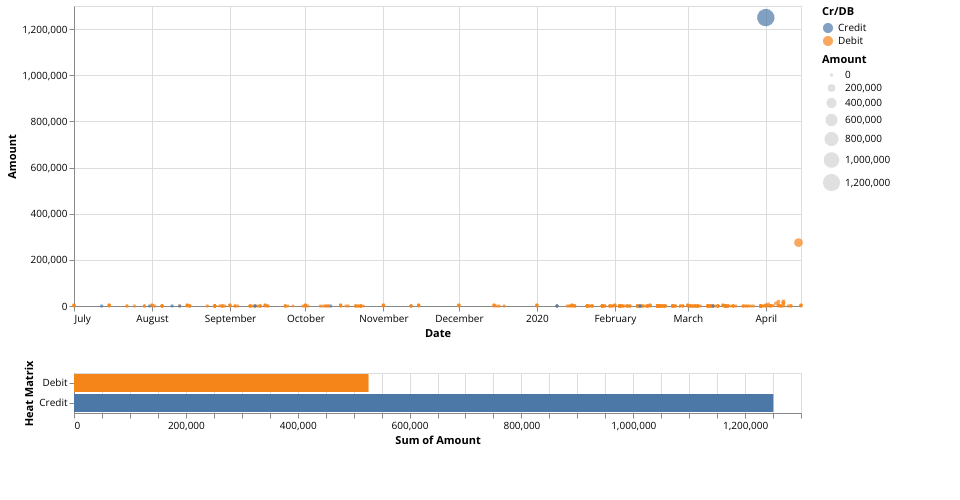This screenshot has height=500, width=960.
Task: Pick the 200,000 size legend circle
Action: (831, 88)
